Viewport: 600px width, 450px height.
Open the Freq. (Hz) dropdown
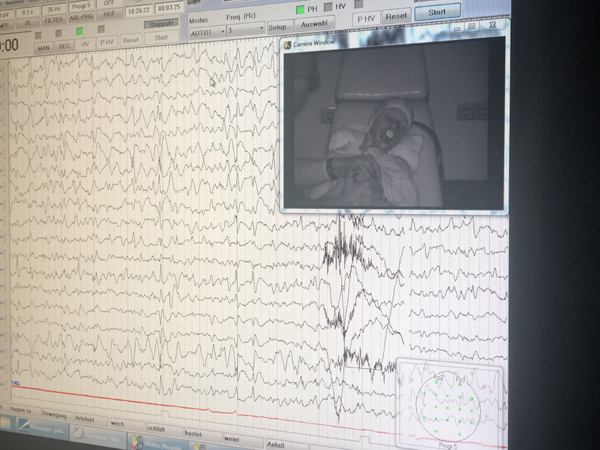[246, 29]
